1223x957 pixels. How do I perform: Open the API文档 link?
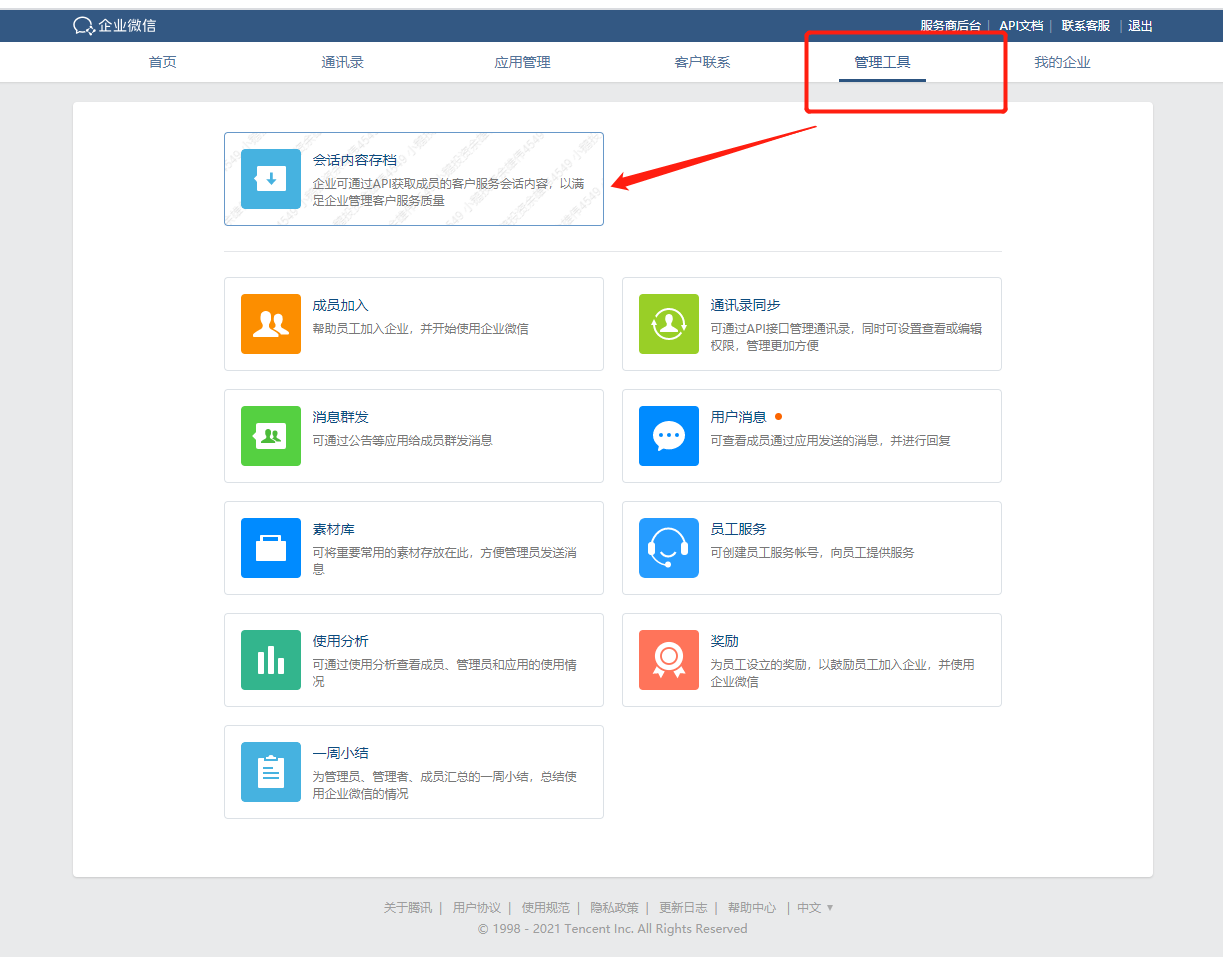(x=1021, y=26)
